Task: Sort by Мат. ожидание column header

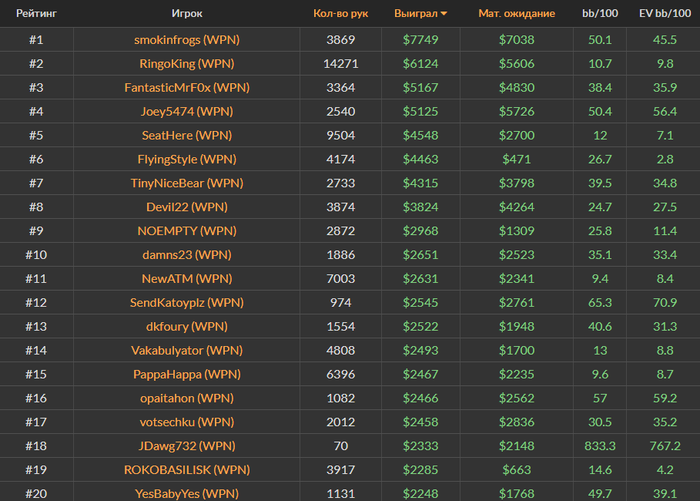Action: pyautogui.click(x=517, y=13)
